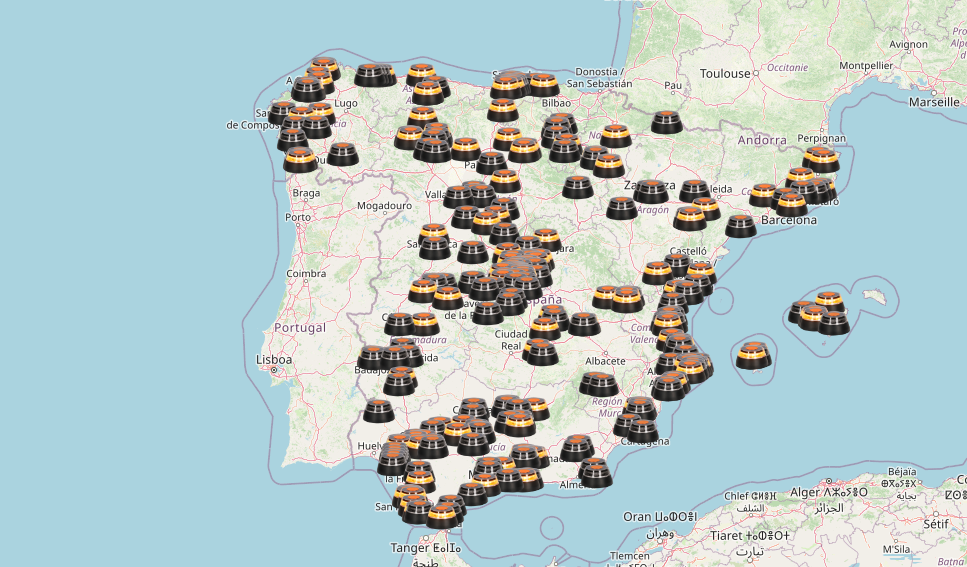Screen dimensions: 967x567
Task: Click the Menorca island on the map
Action: click(875, 296)
